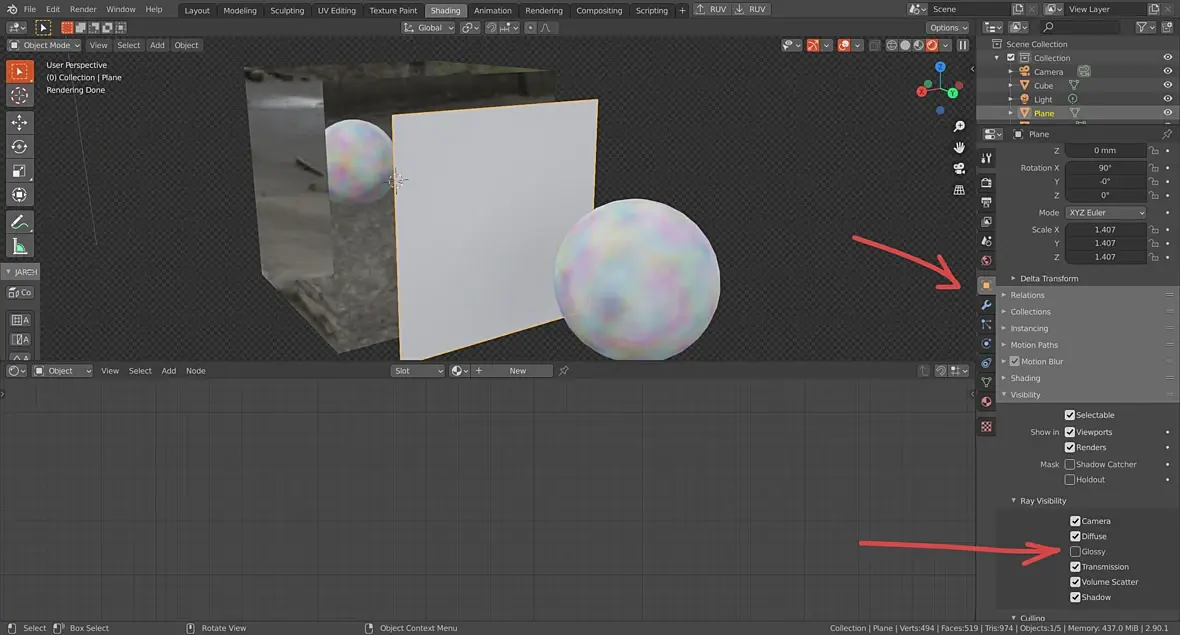The width and height of the screenshot is (1180, 635).
Task: Open the Modifier properties wrench tab
Action: click(986, 305)
